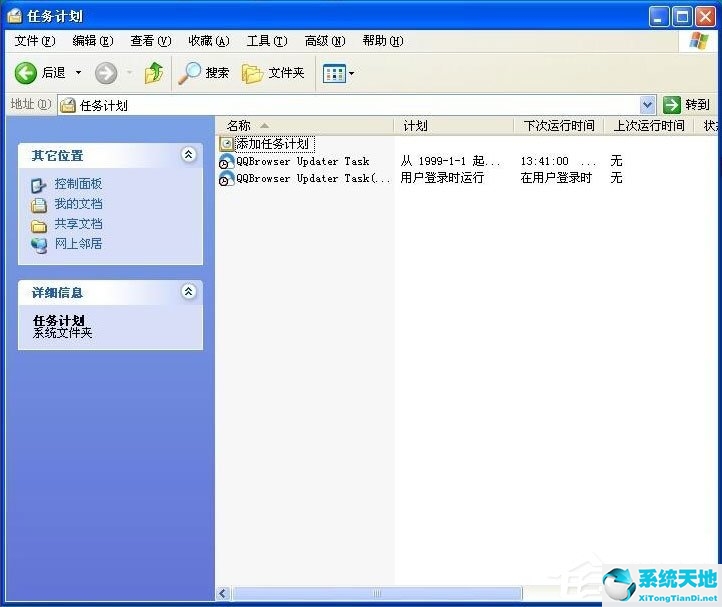Viewport: 722px width, 607px height.
Task: Sort by the 名称 column header
Action: (x=304, y=125)
